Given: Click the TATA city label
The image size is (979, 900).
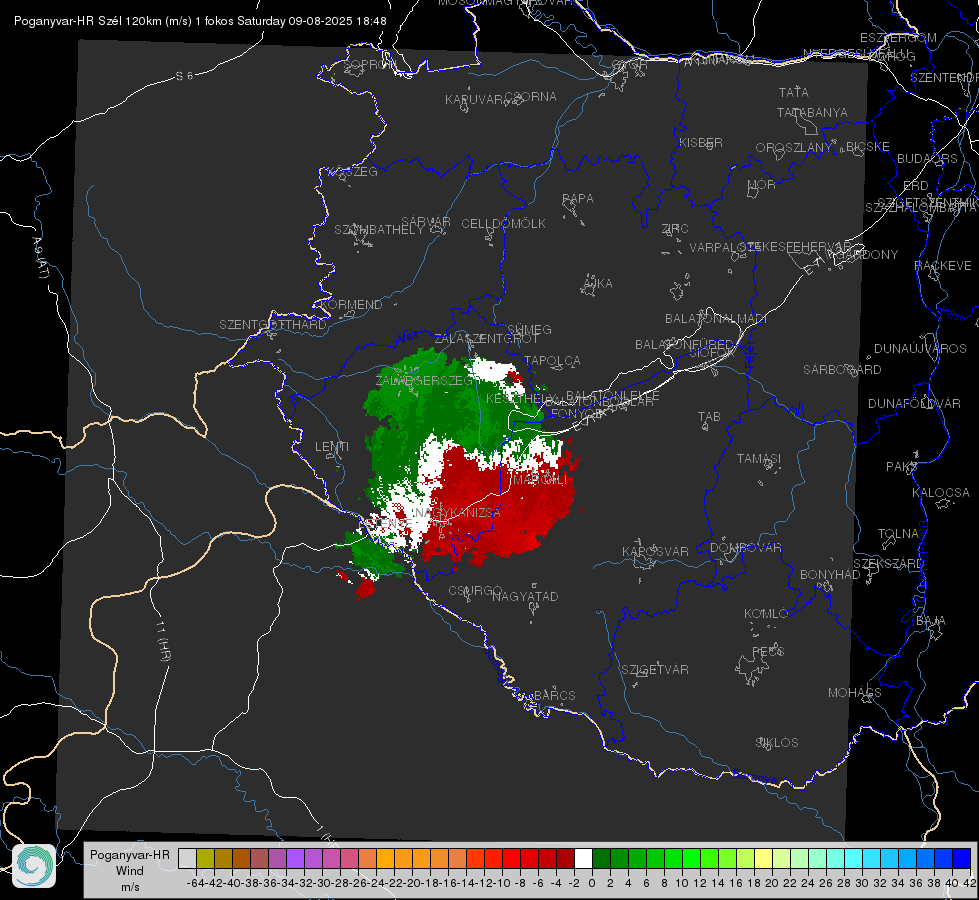Looking at the screenshot, I should (x=794, y=92).
